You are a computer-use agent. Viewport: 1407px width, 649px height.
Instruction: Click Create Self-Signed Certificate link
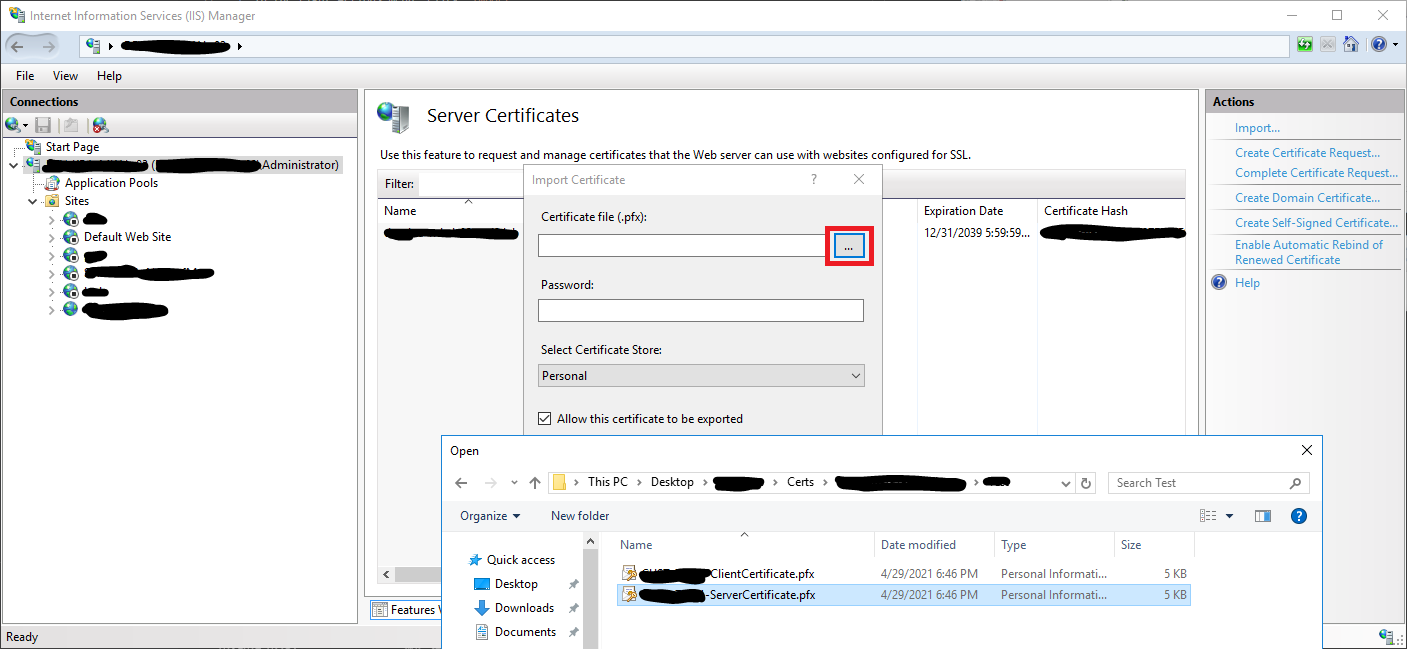[1316, 223]
